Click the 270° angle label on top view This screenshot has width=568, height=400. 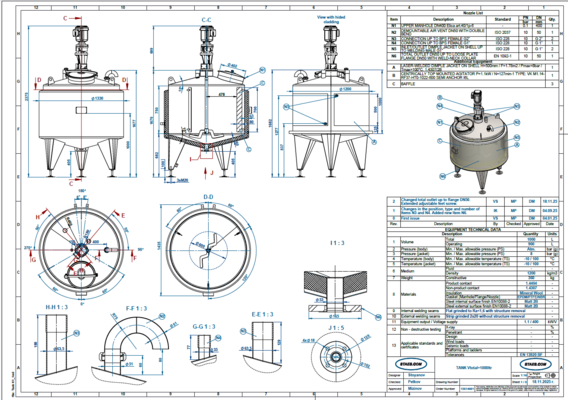pos(28,248)
